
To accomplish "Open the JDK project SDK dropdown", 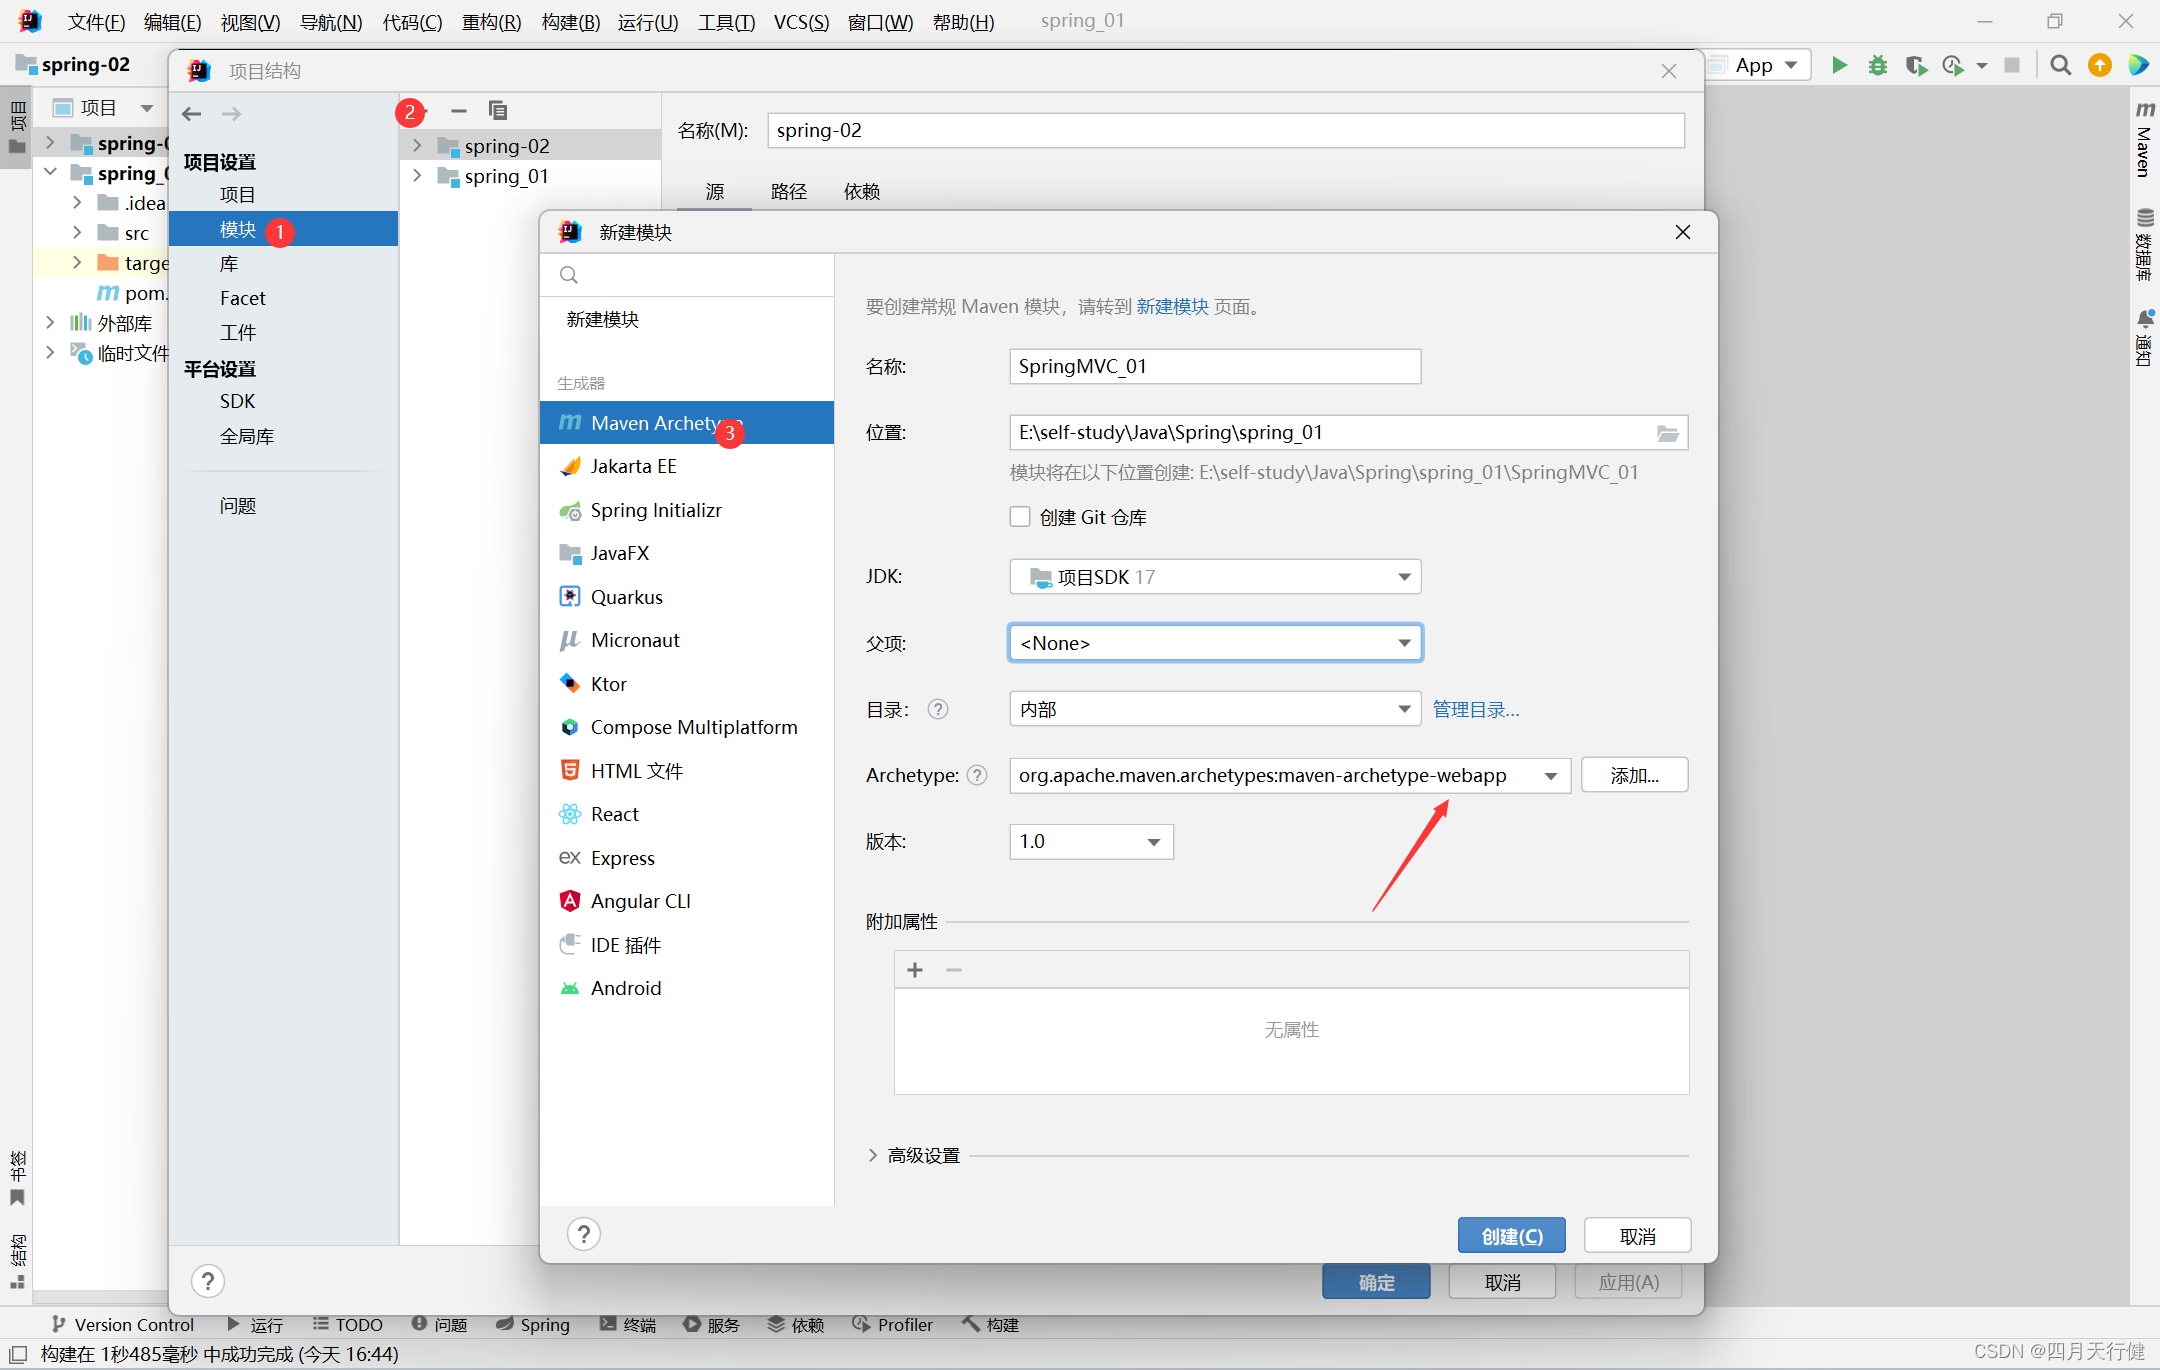I will click(x=1214, y=577).
